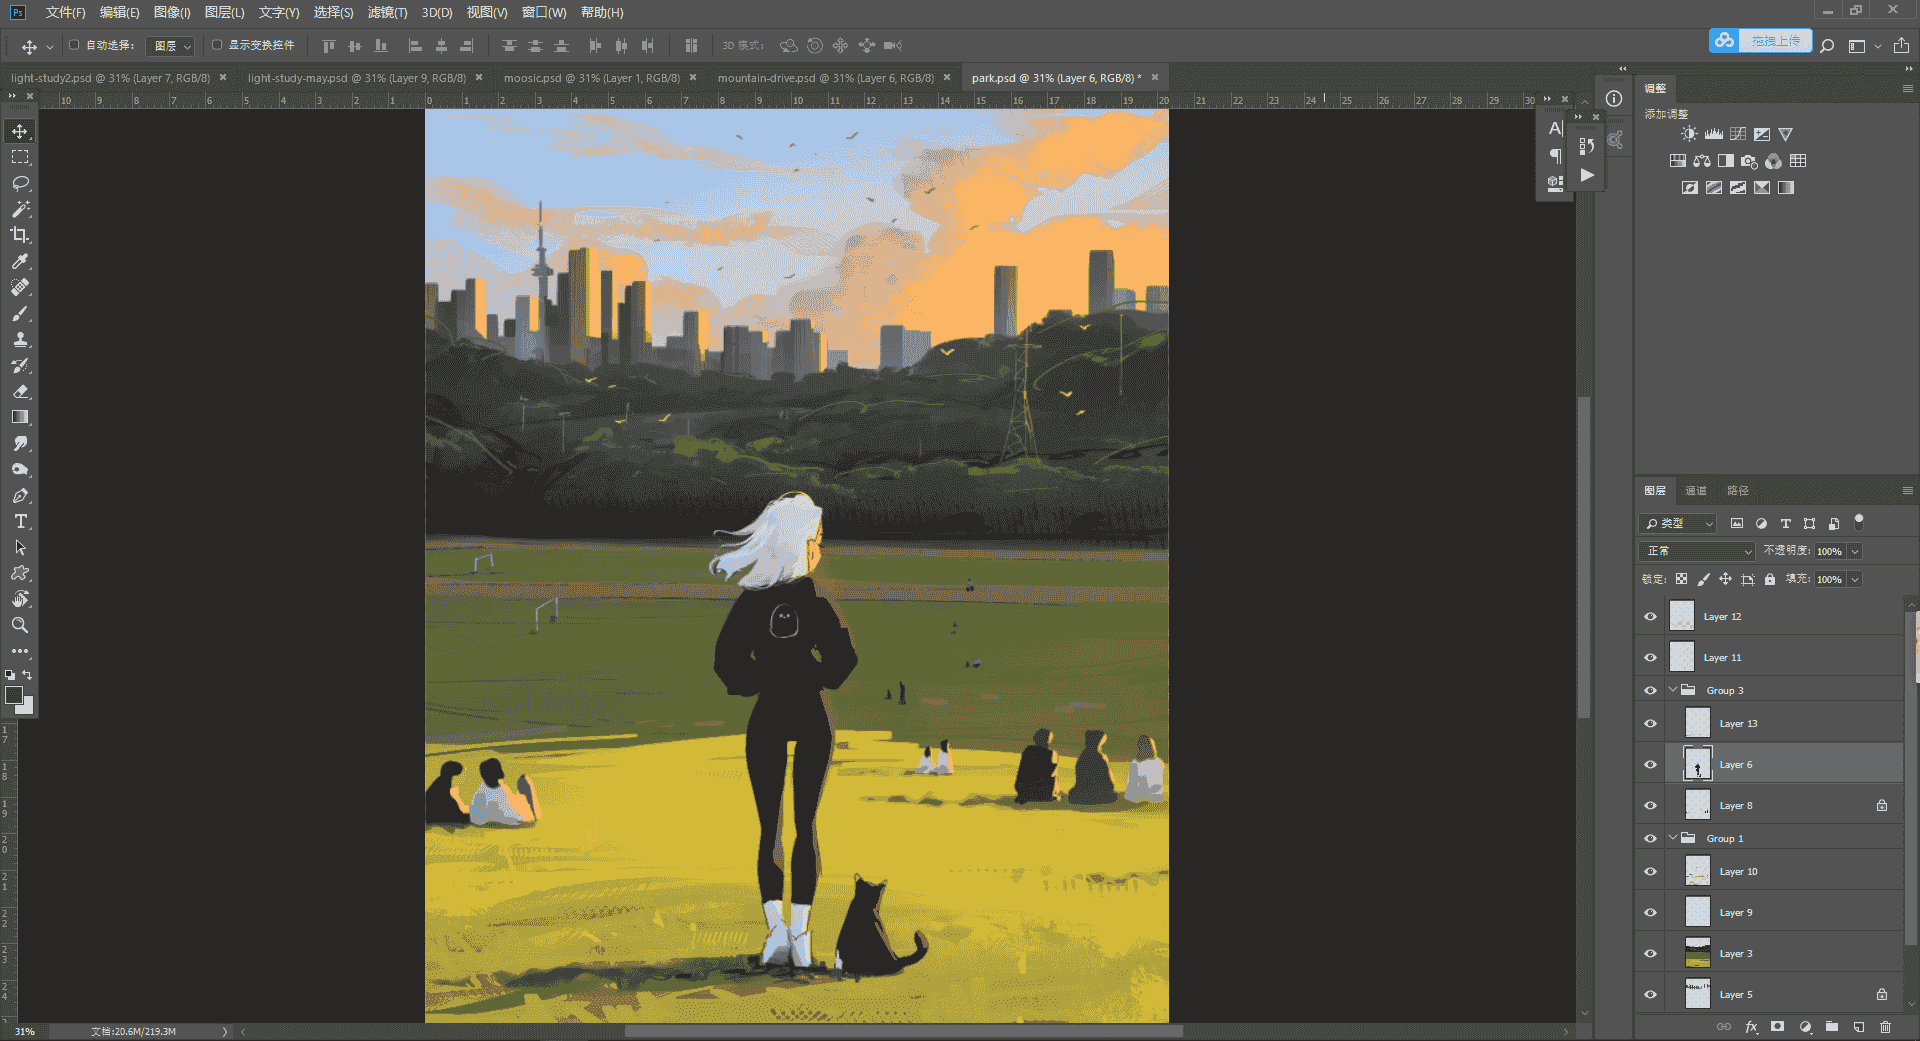The height and width of the screenshot is (1041, 1920).
Task: Switch to the 路径 panel tab
Action: (x=1738, y=491)
